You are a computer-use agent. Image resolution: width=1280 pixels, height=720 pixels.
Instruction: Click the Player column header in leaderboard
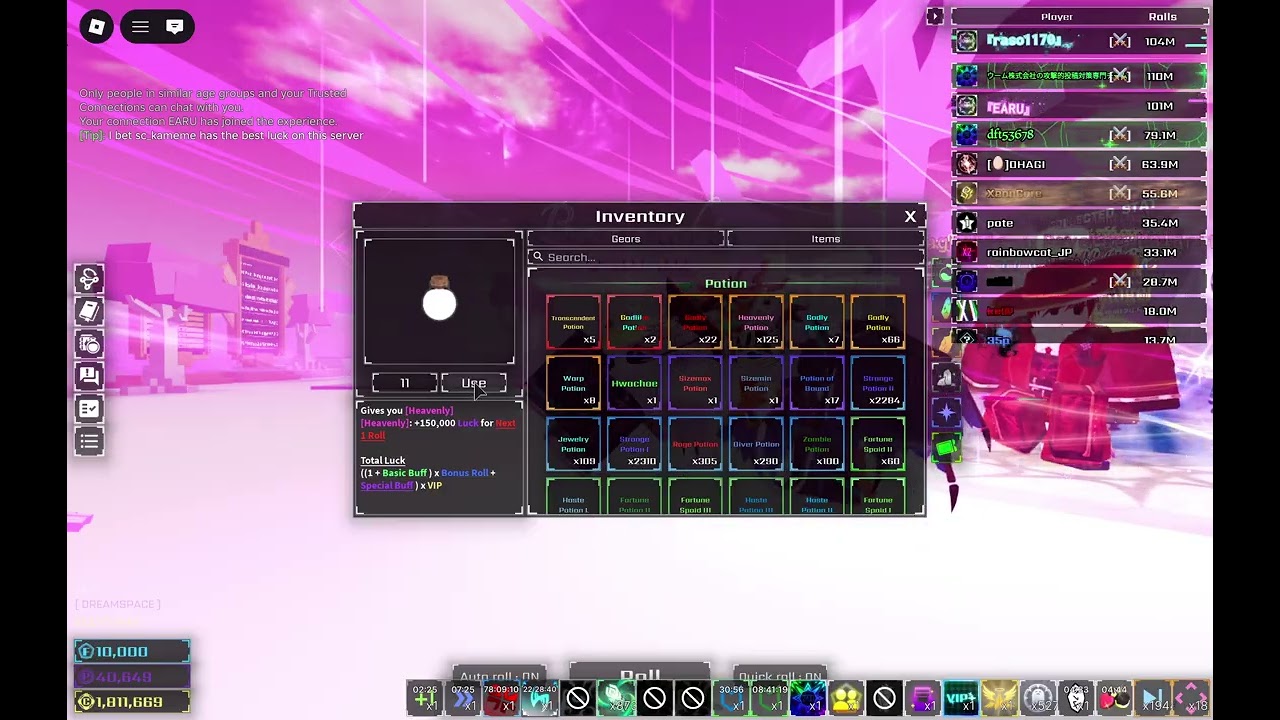click(1056, 16)
